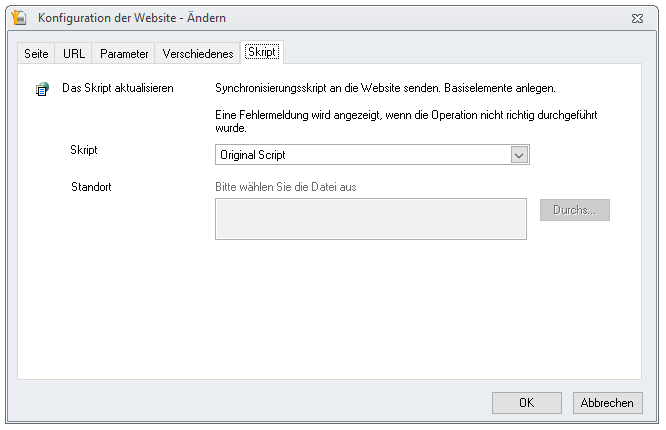The width and height of the screenshot is (666, 430).
Task: Switch to the Seite tab
Action: 36,54
